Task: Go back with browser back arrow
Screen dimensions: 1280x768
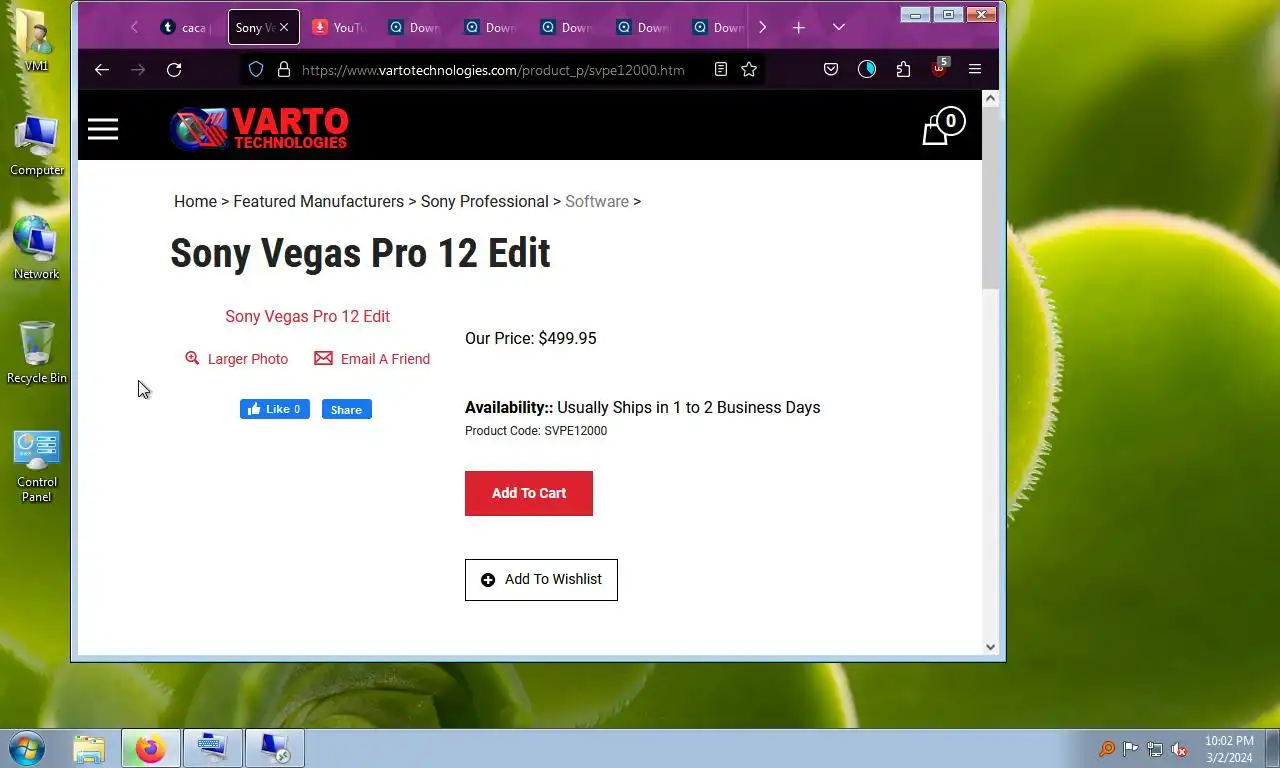Action: coord(101,69)
